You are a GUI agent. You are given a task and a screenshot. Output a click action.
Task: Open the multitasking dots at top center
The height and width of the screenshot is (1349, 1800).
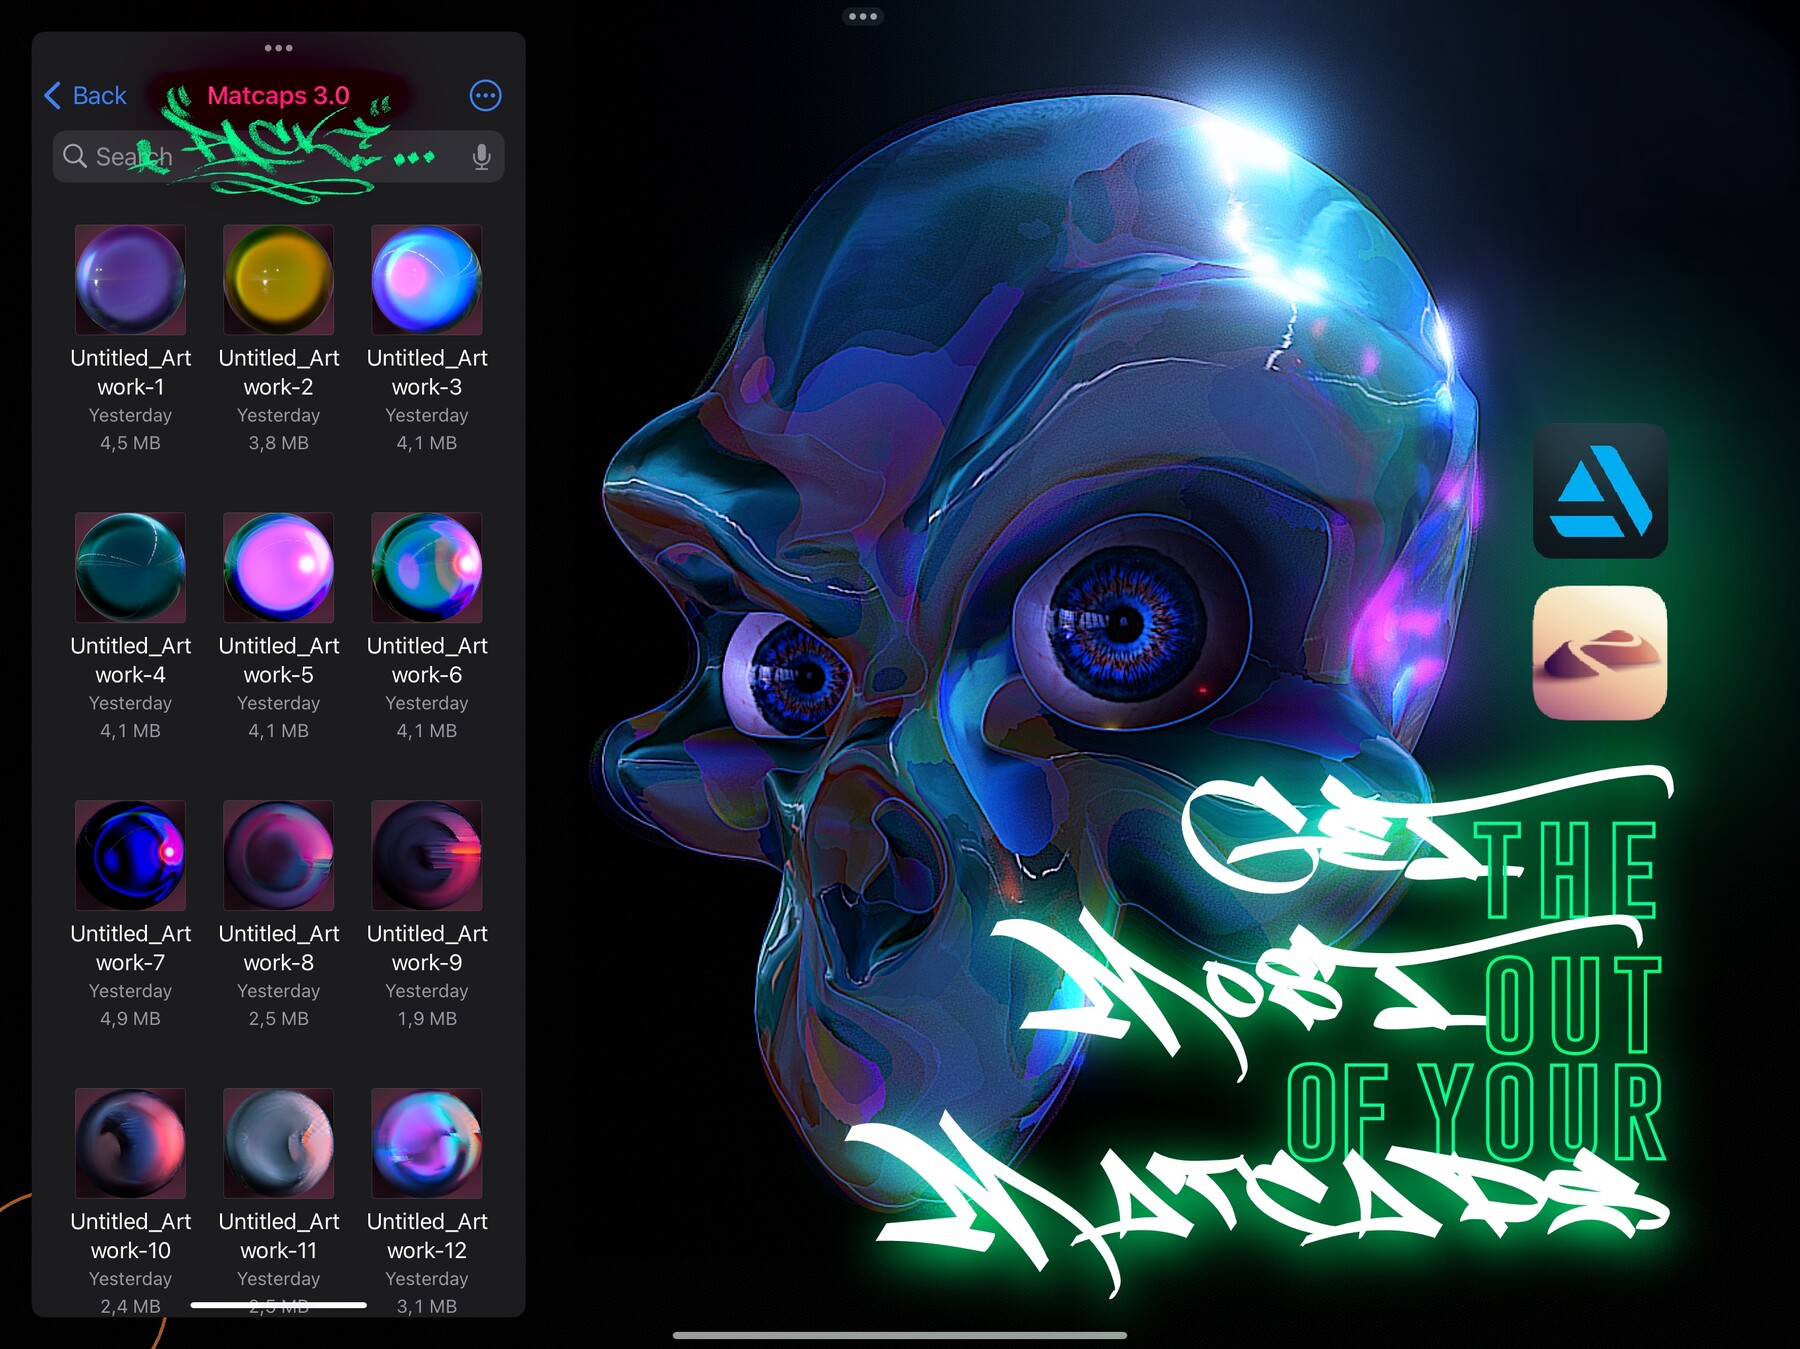coord(863,16)
